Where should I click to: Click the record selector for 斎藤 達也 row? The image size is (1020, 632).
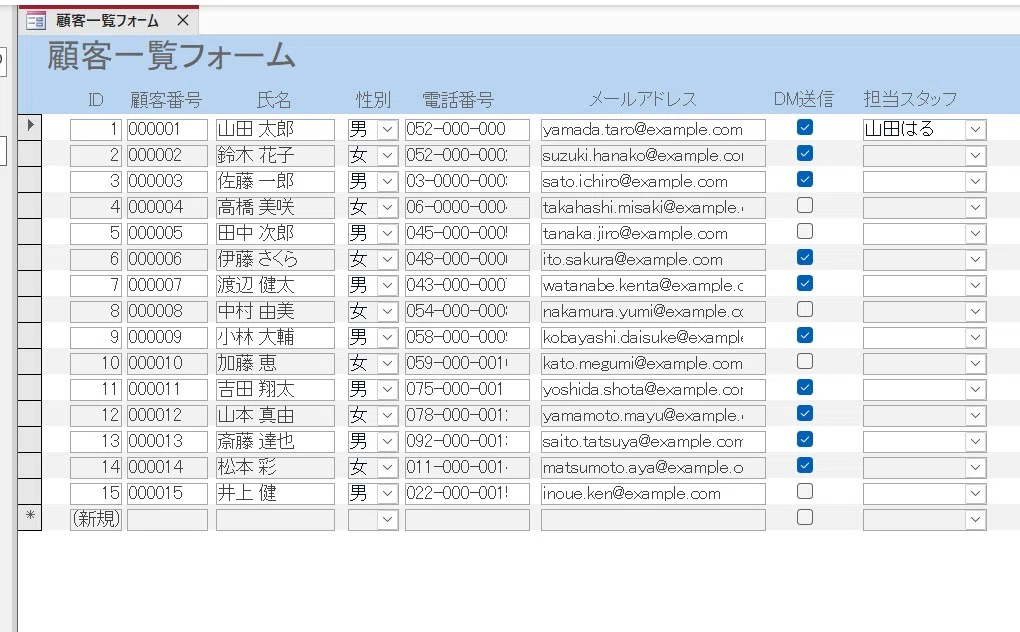(30, 441)
